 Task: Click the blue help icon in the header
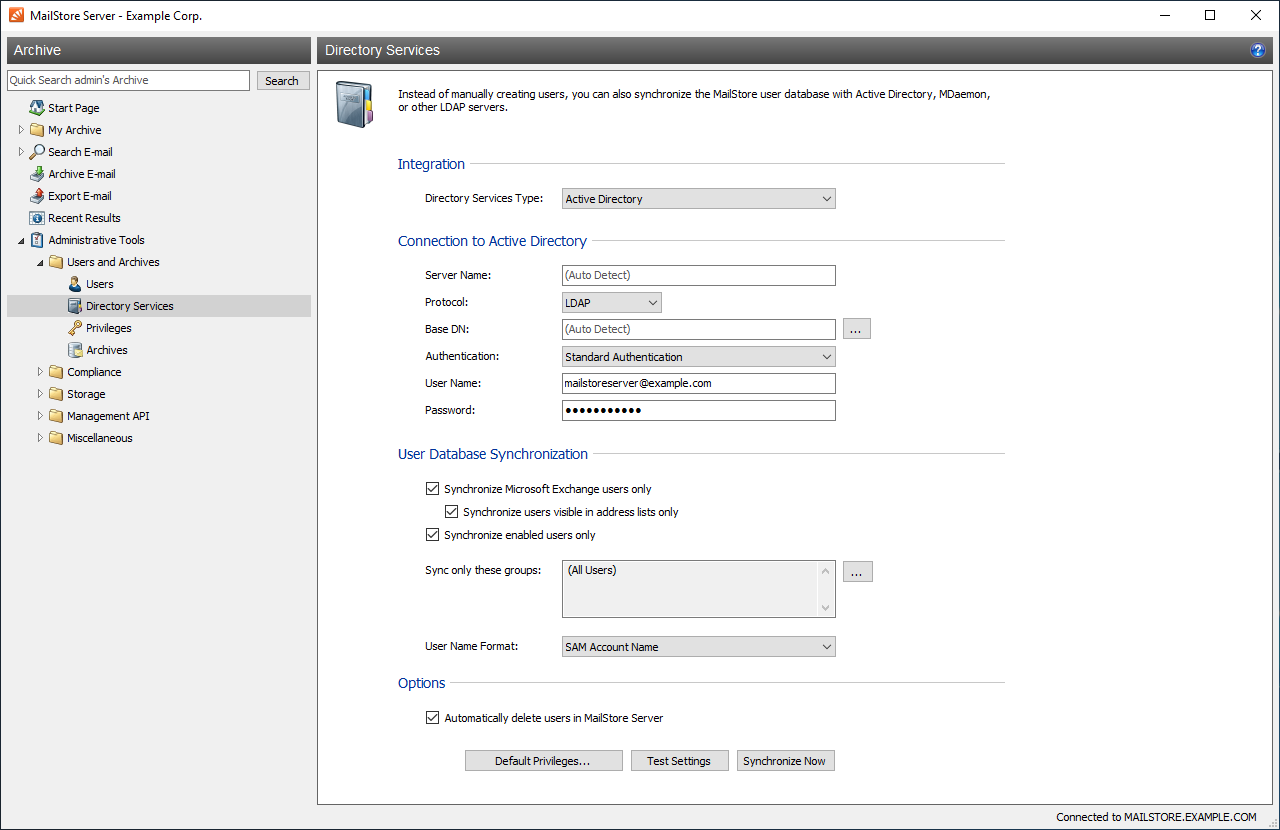pyautogui.click(x=1257, y=50)
